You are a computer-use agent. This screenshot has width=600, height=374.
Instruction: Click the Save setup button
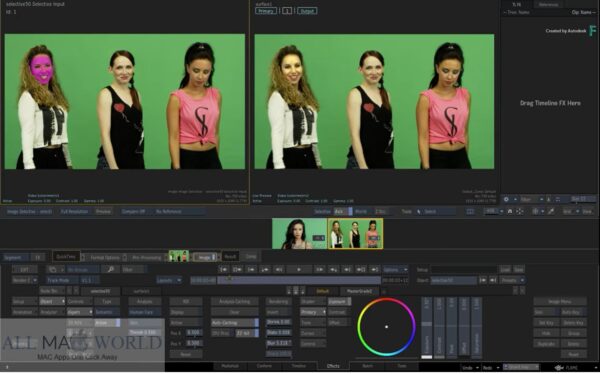pos(519,270)
